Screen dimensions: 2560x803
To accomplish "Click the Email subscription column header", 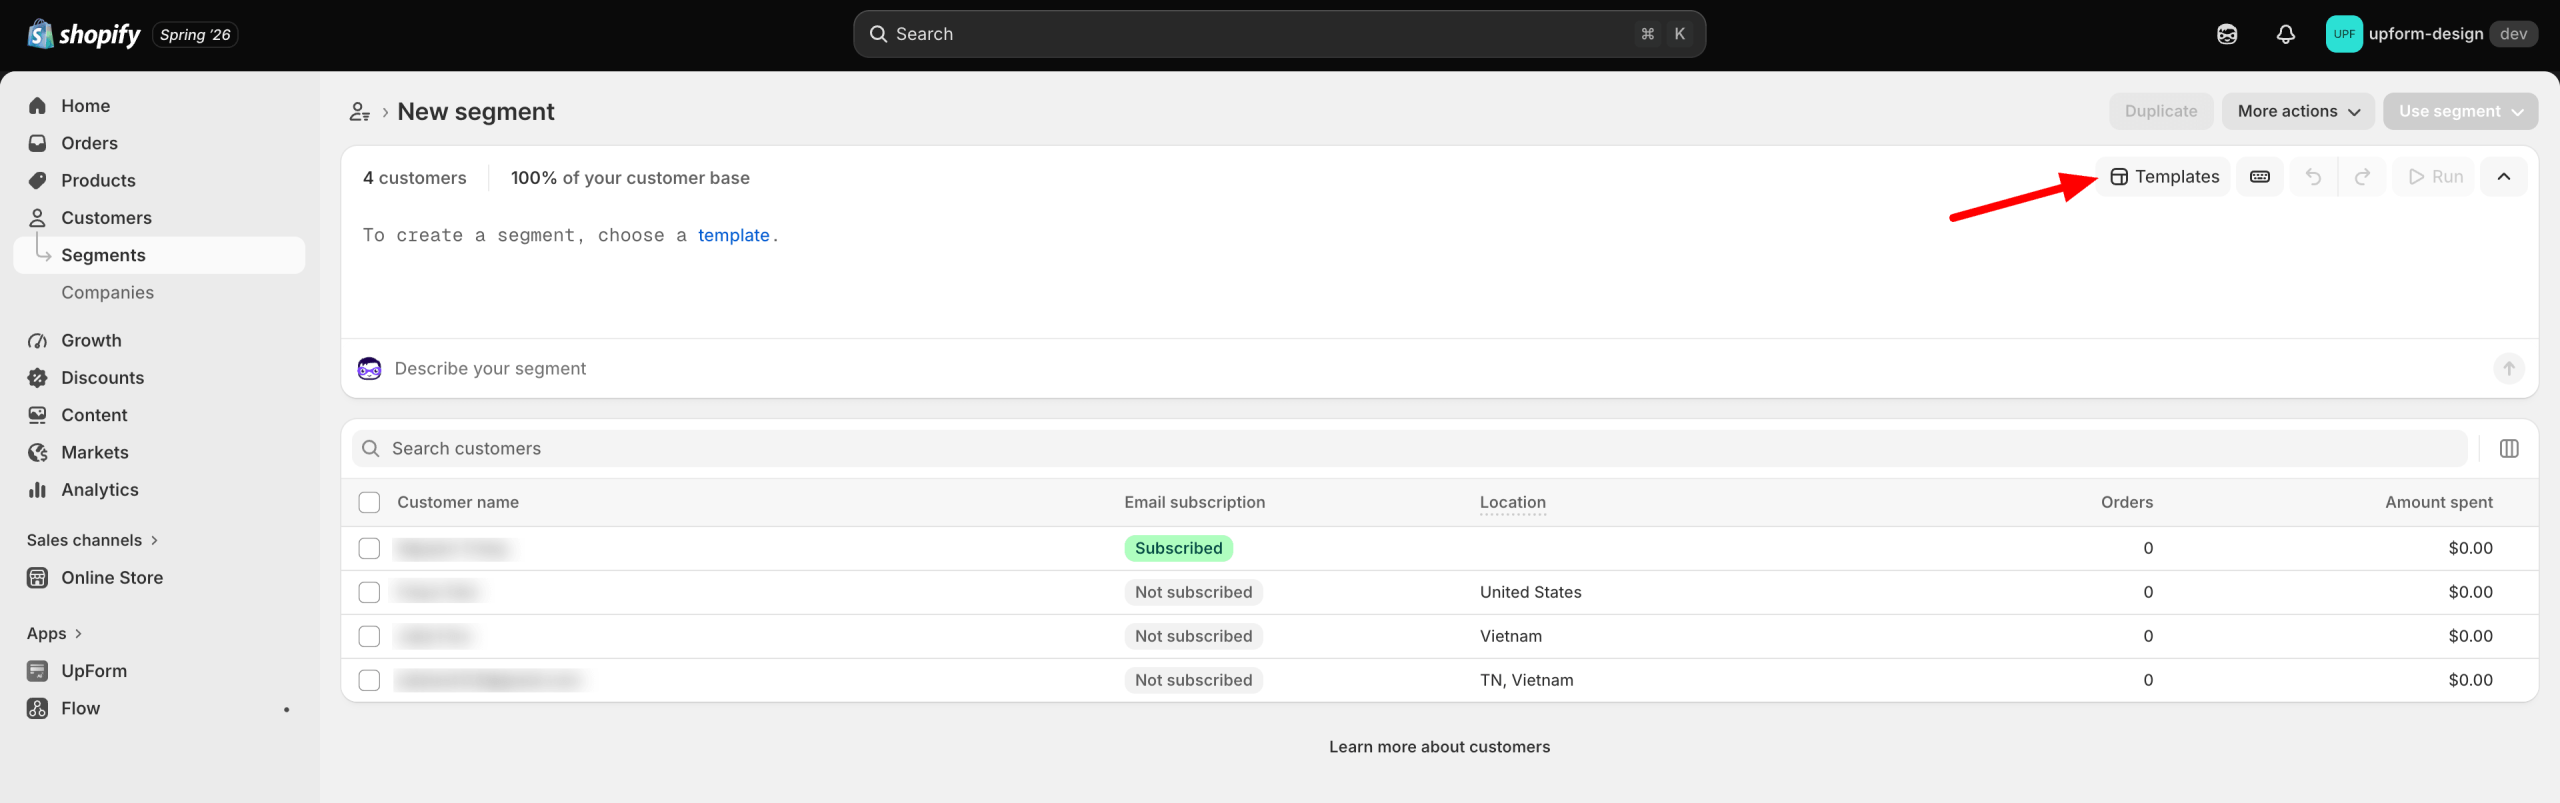I will tap(1194, 503).
